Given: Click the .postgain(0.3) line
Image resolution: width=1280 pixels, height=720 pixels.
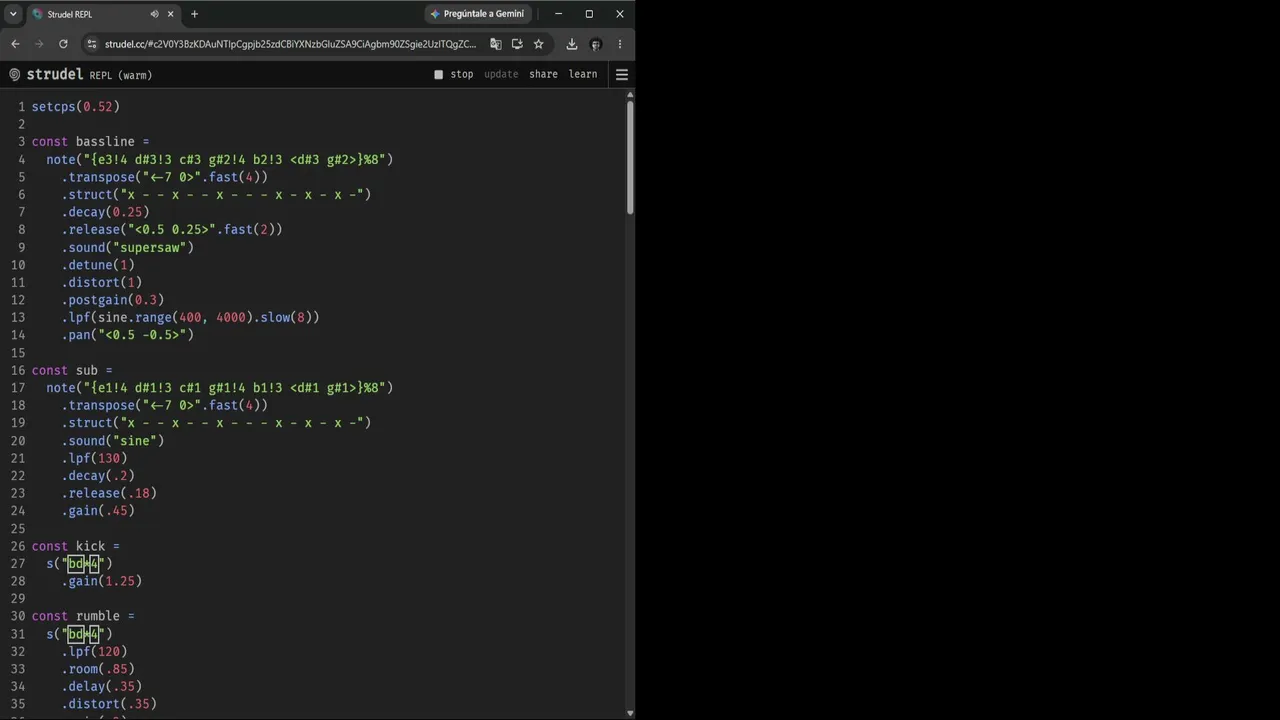Looking at the screenshot, I should click(x=113, y=300).
